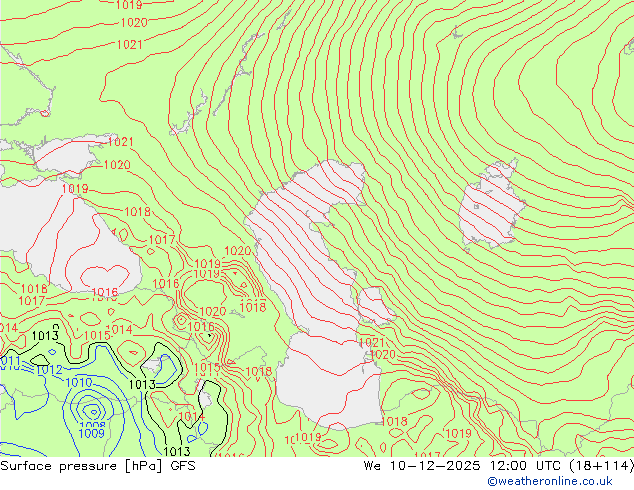Image resolution: width=634 pixels, height=490 pixels.
Task: Click the blue 1012 isobar label
Action: click(x=49, y=370)
